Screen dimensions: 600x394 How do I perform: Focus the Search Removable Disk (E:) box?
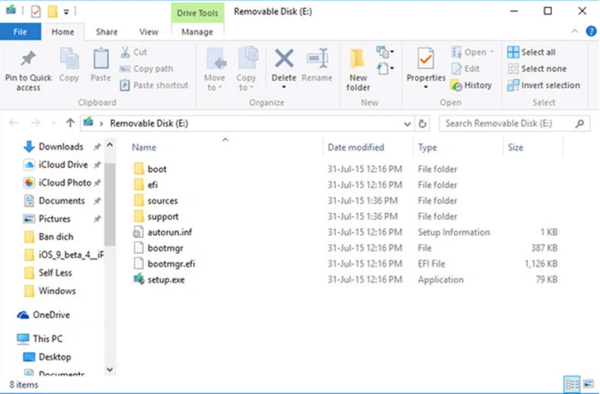click(x=509, y=124)
